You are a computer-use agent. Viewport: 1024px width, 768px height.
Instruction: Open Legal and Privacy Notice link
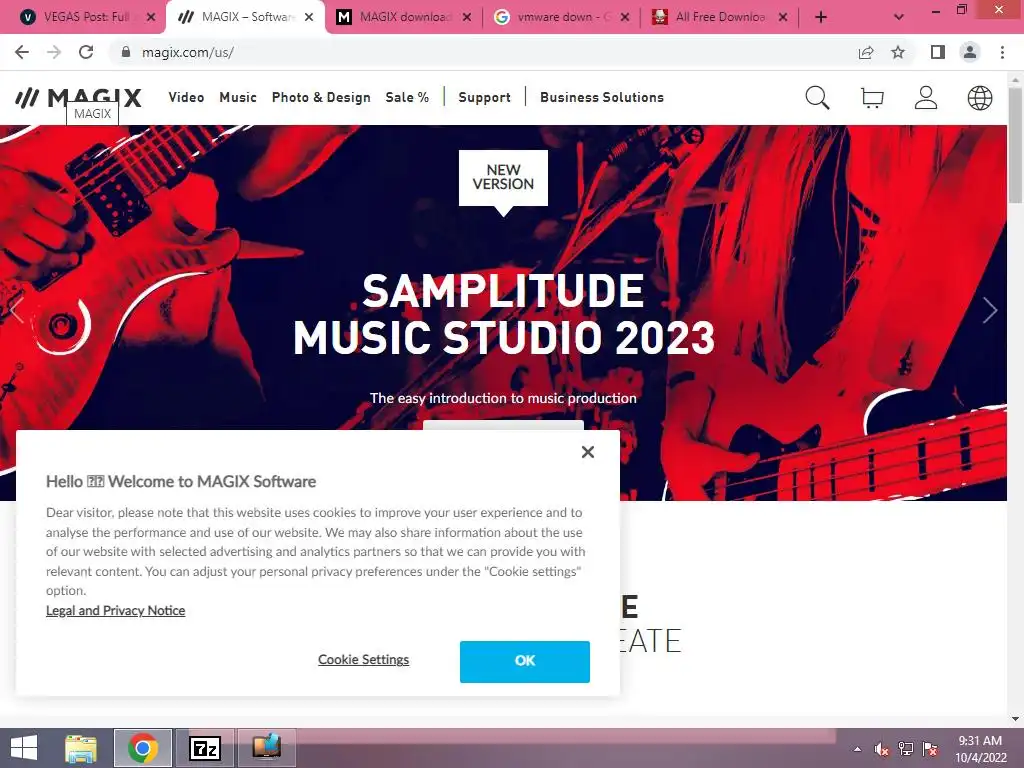116,611
